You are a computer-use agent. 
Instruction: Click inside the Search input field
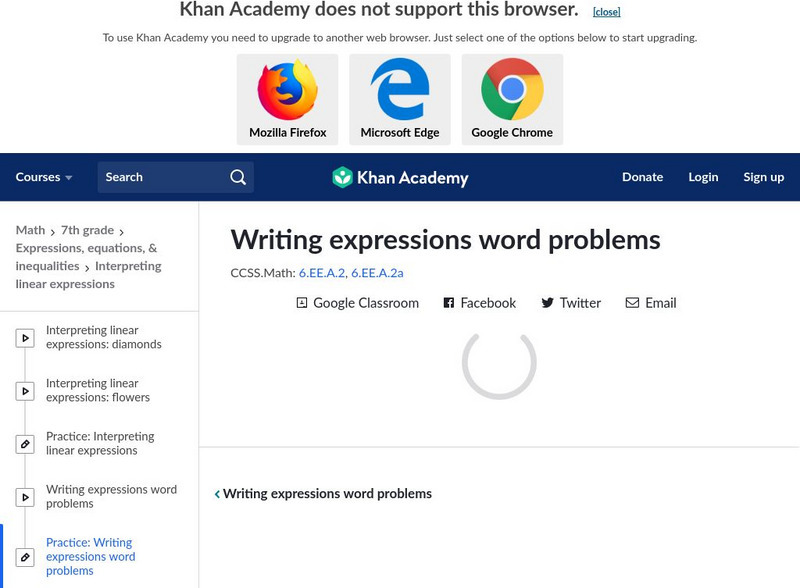160,177
